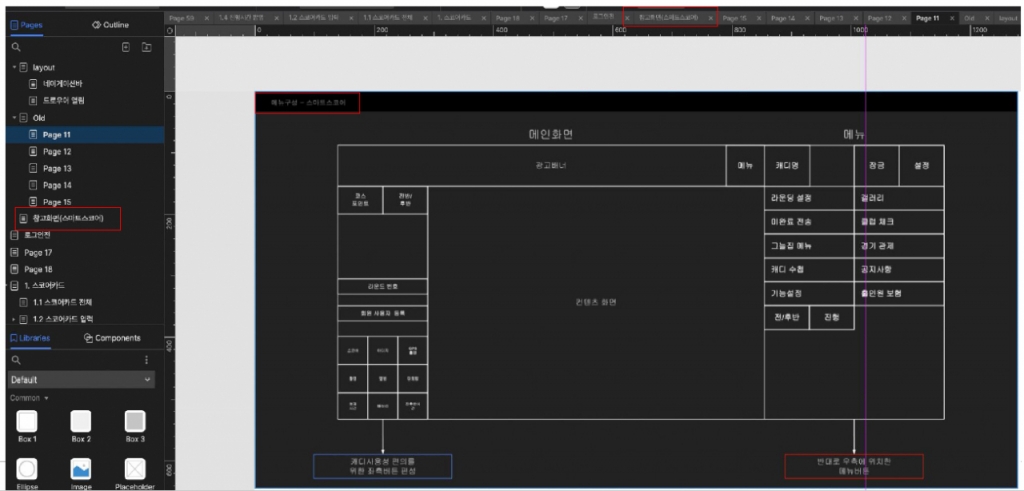
Task: Select the Box 3 widget
Action: (135, 422)
